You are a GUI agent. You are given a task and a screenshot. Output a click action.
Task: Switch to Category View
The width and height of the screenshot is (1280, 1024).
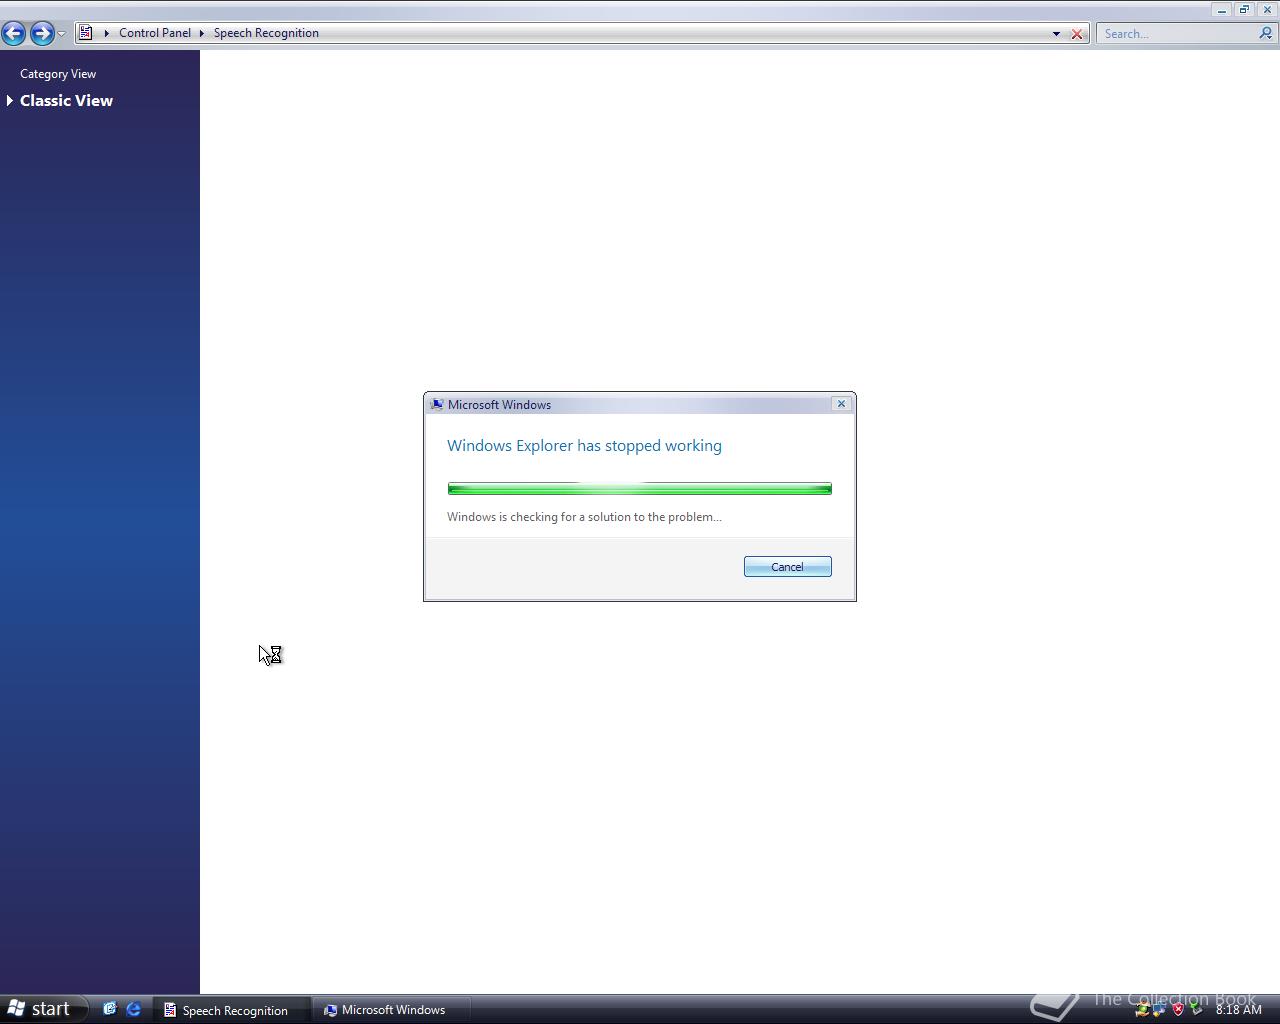pos(58,74)
